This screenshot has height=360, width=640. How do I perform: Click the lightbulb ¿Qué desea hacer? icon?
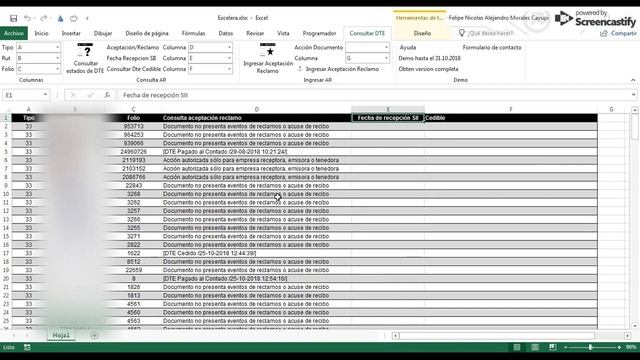pyautogui.click(x=462, y=33)
